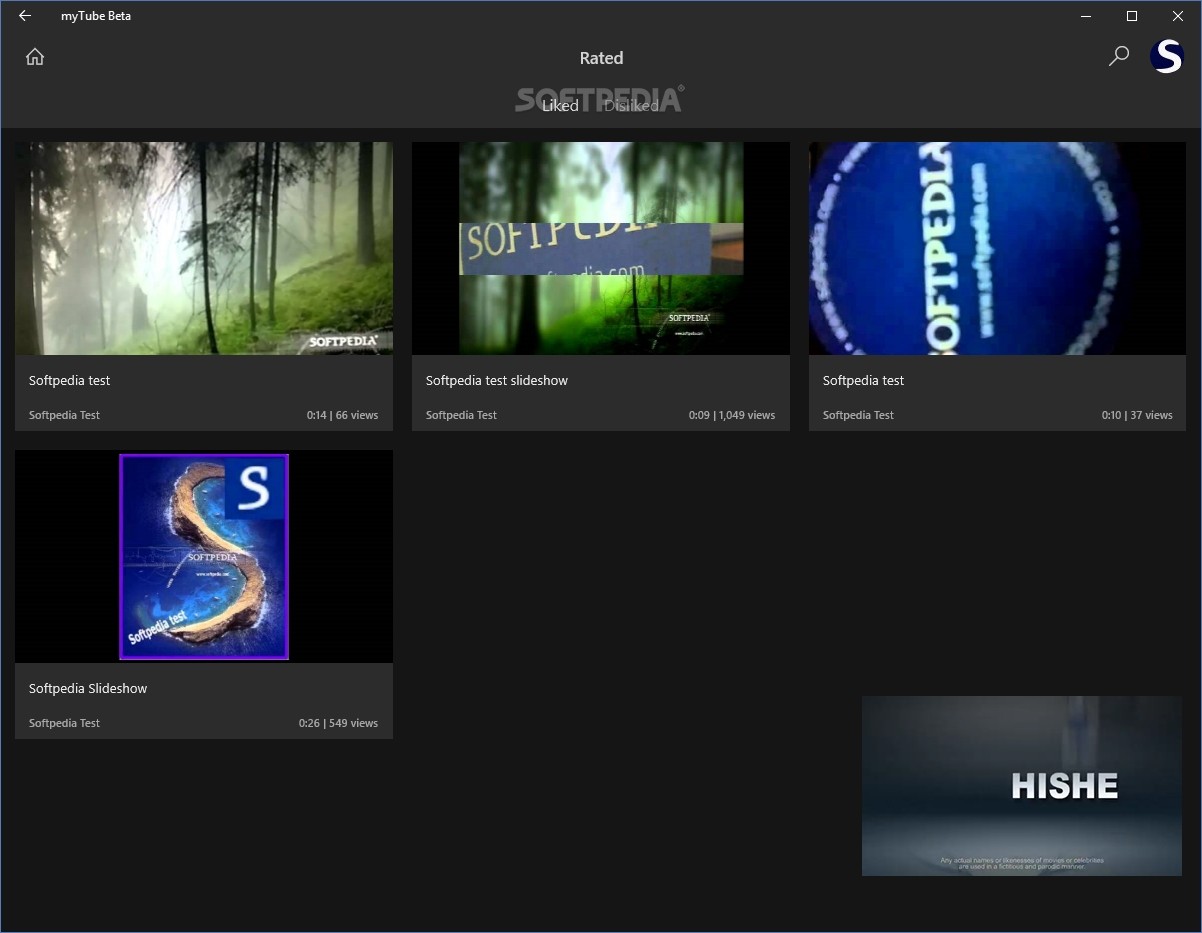
Task: Click the Softpedia Test channel under the slideshow
Action: [64, 722]
